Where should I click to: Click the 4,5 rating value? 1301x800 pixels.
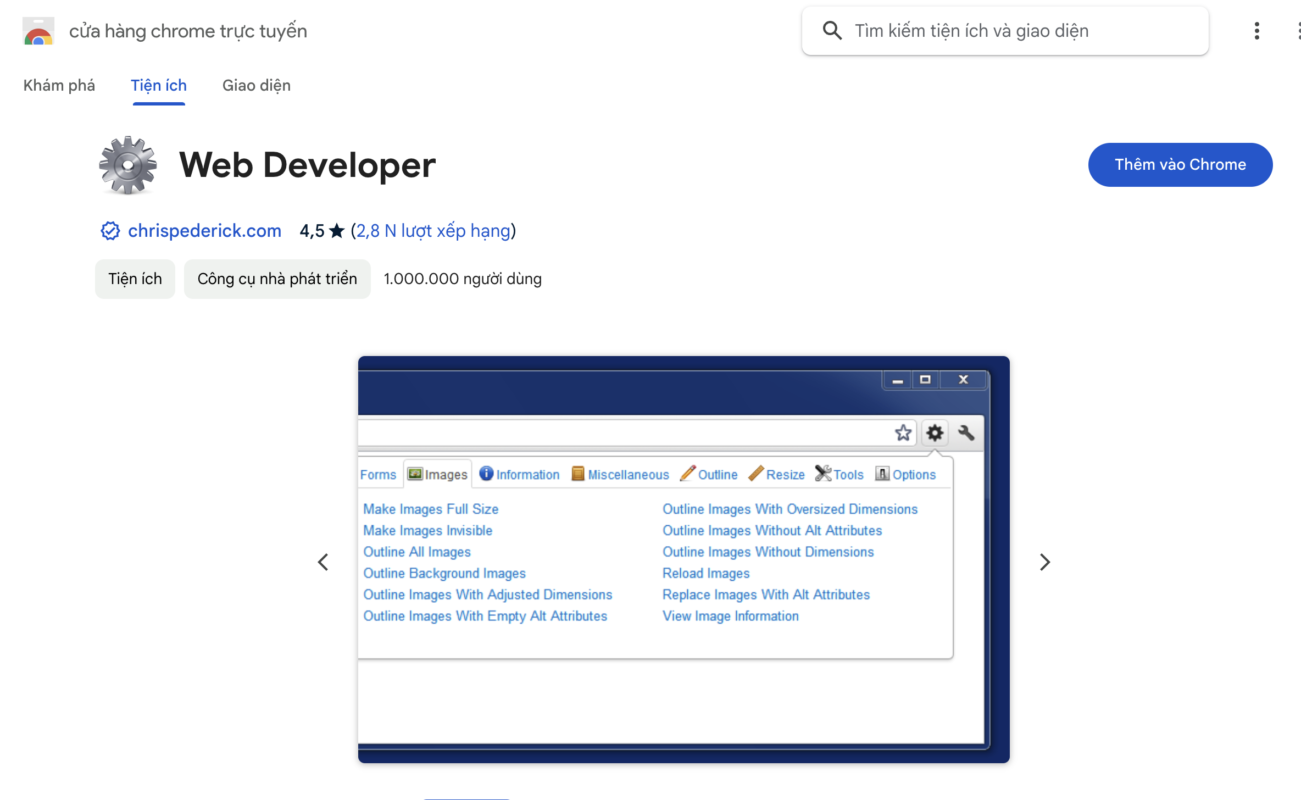click(x=312, y=231)
